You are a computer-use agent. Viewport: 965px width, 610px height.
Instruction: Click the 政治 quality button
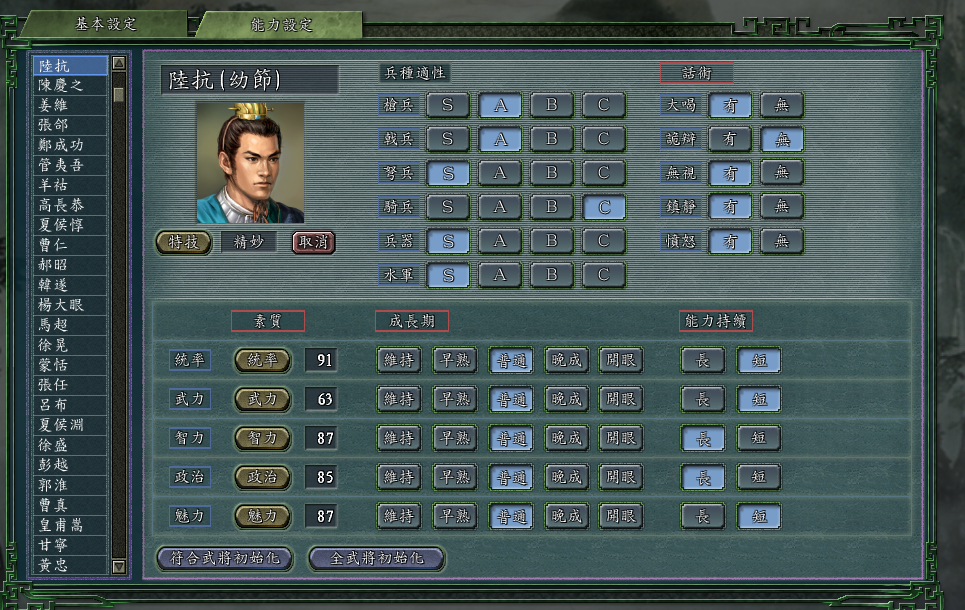tap(263, 477)
